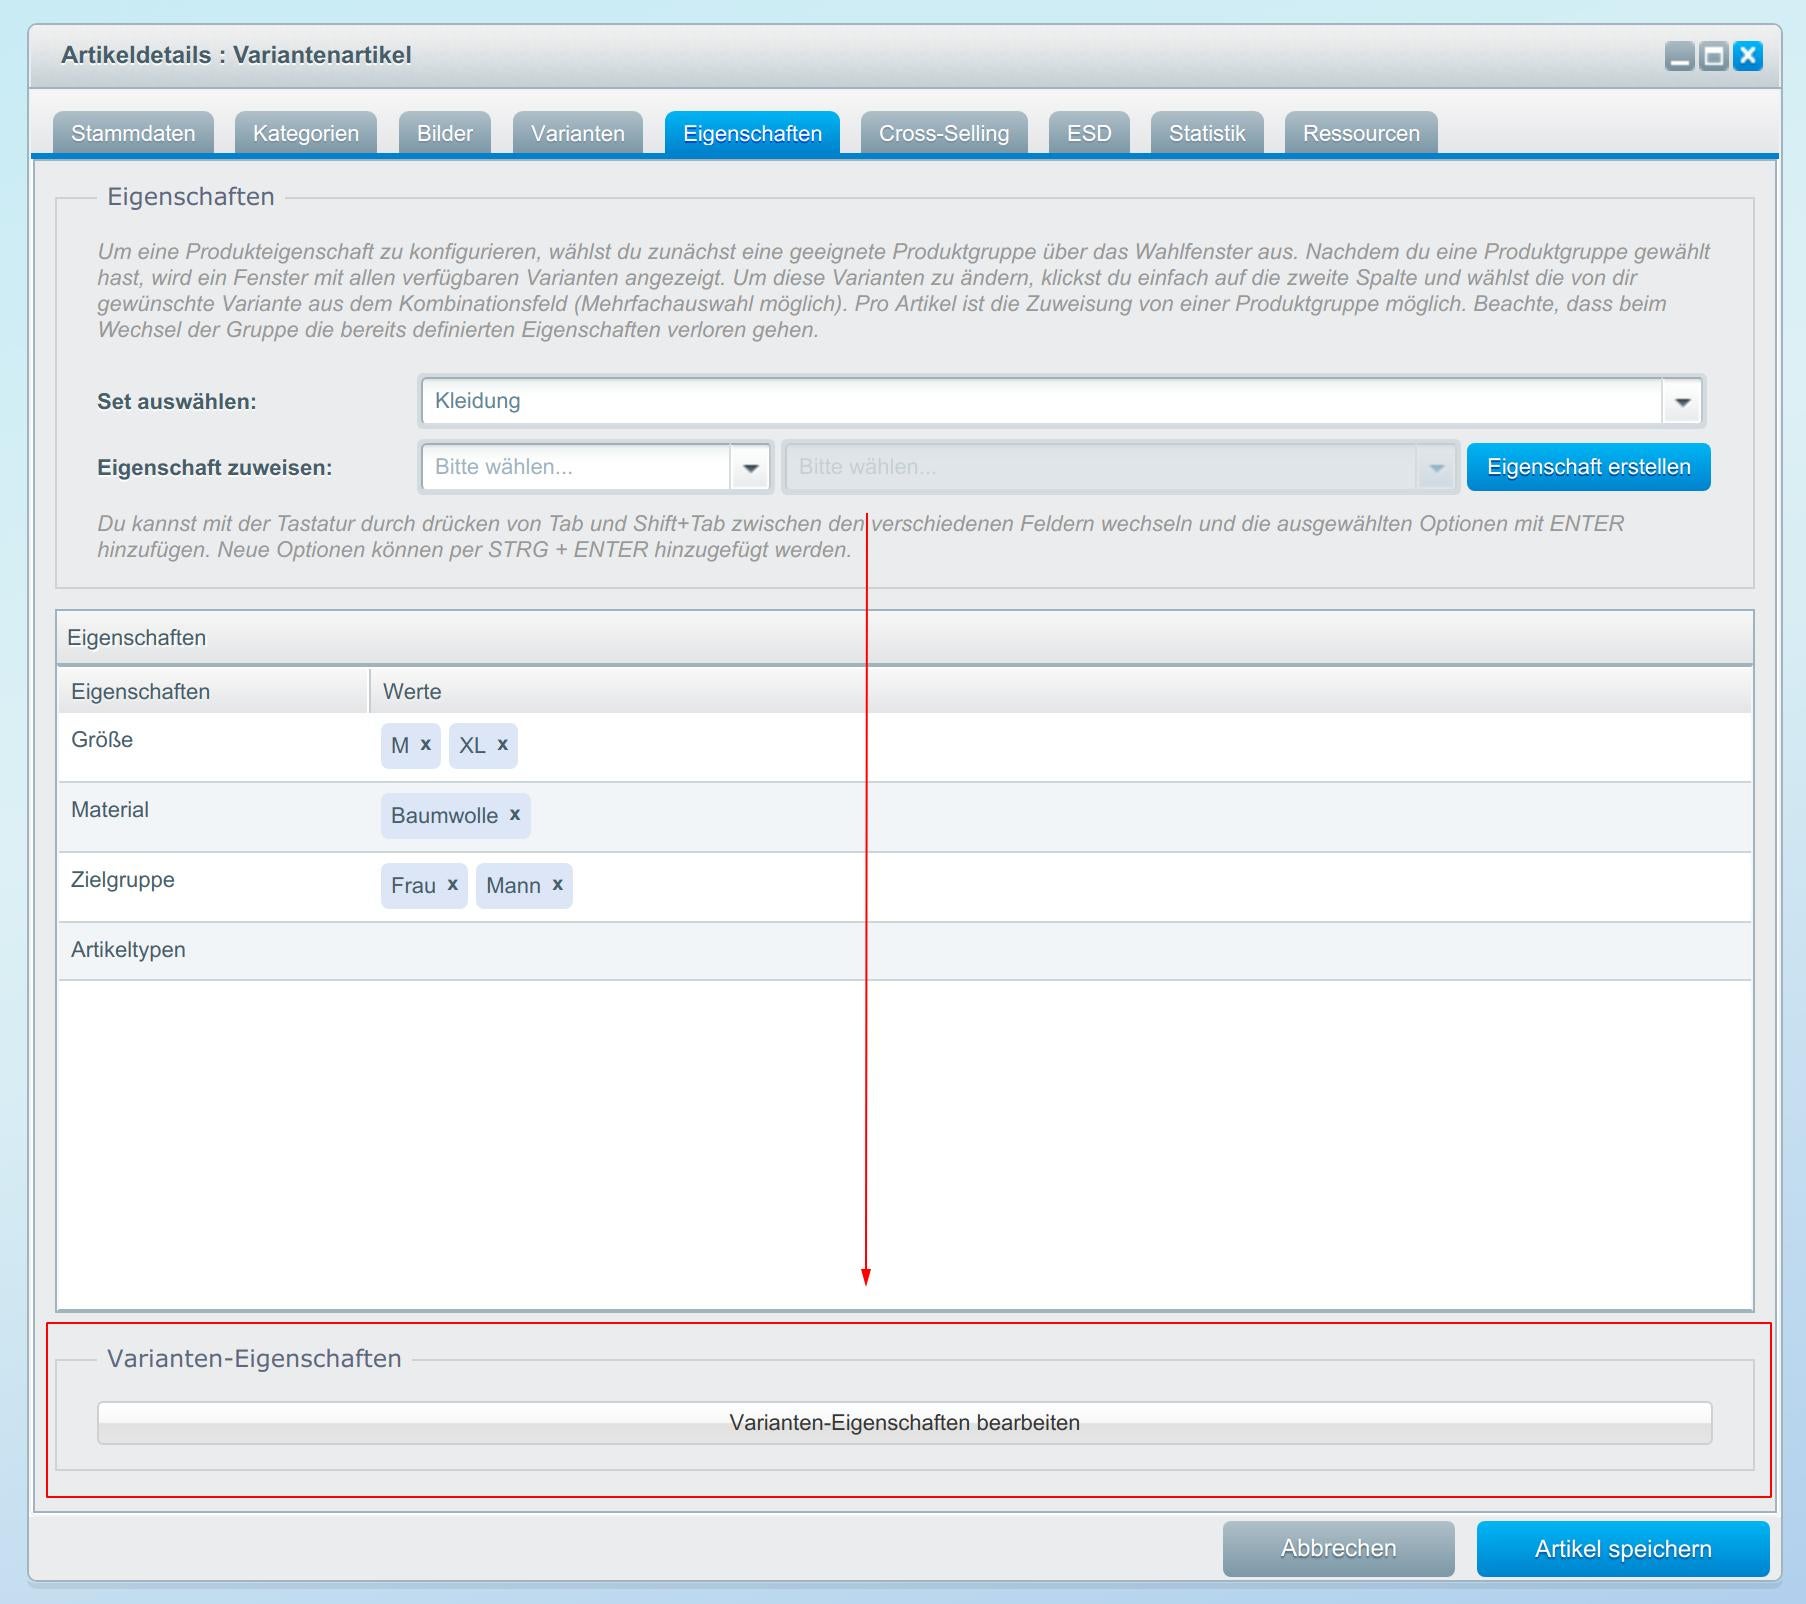Focus the second Bitte wählen value field

tap(1100, 467)
